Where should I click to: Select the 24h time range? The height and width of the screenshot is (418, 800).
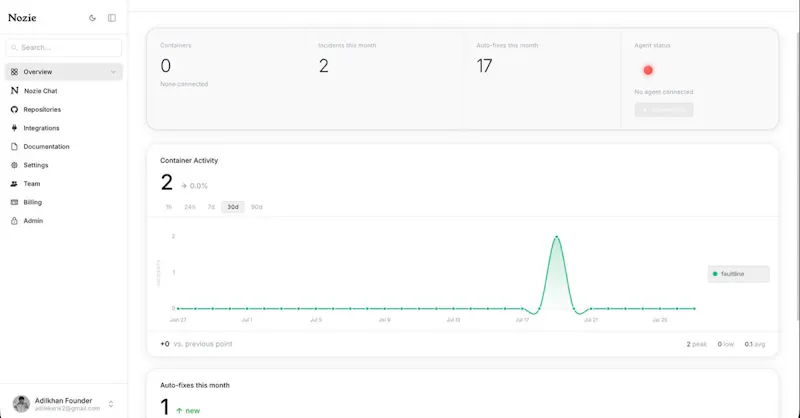[x=190, y=207]
